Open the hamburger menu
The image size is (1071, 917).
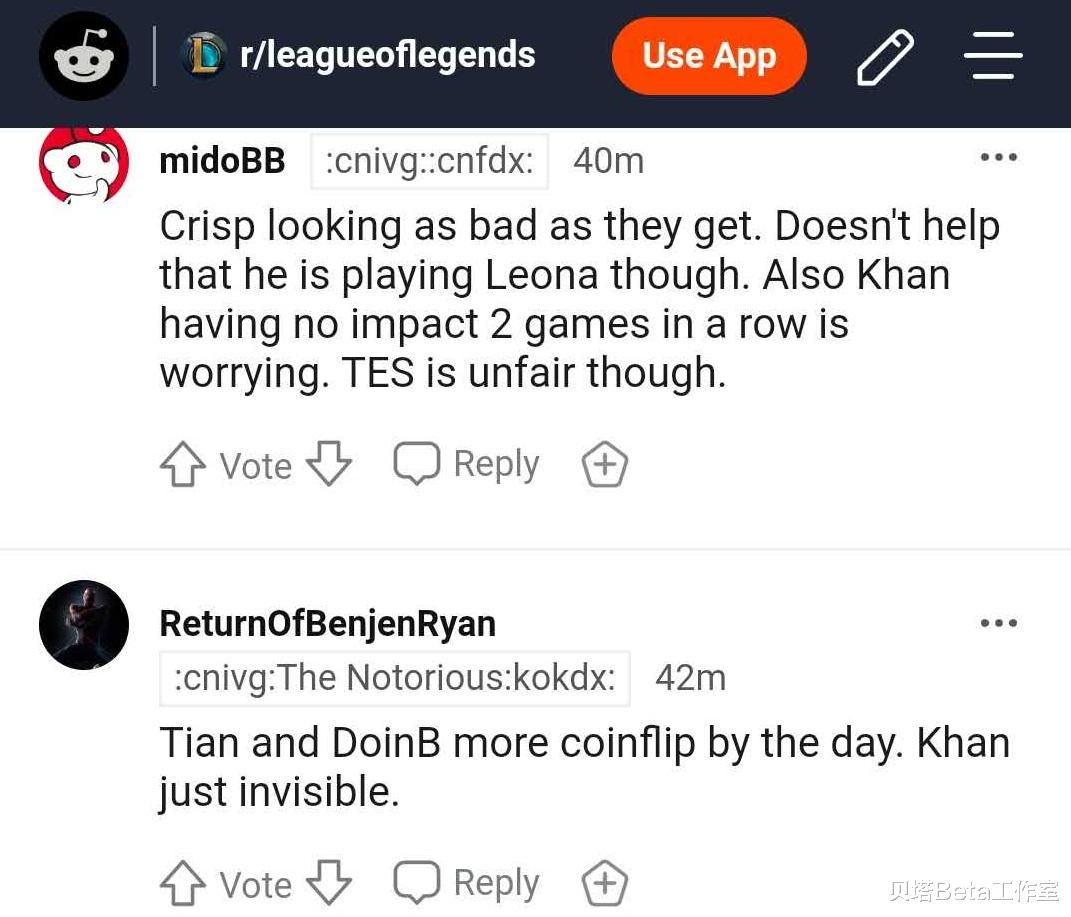pos(992,56)
